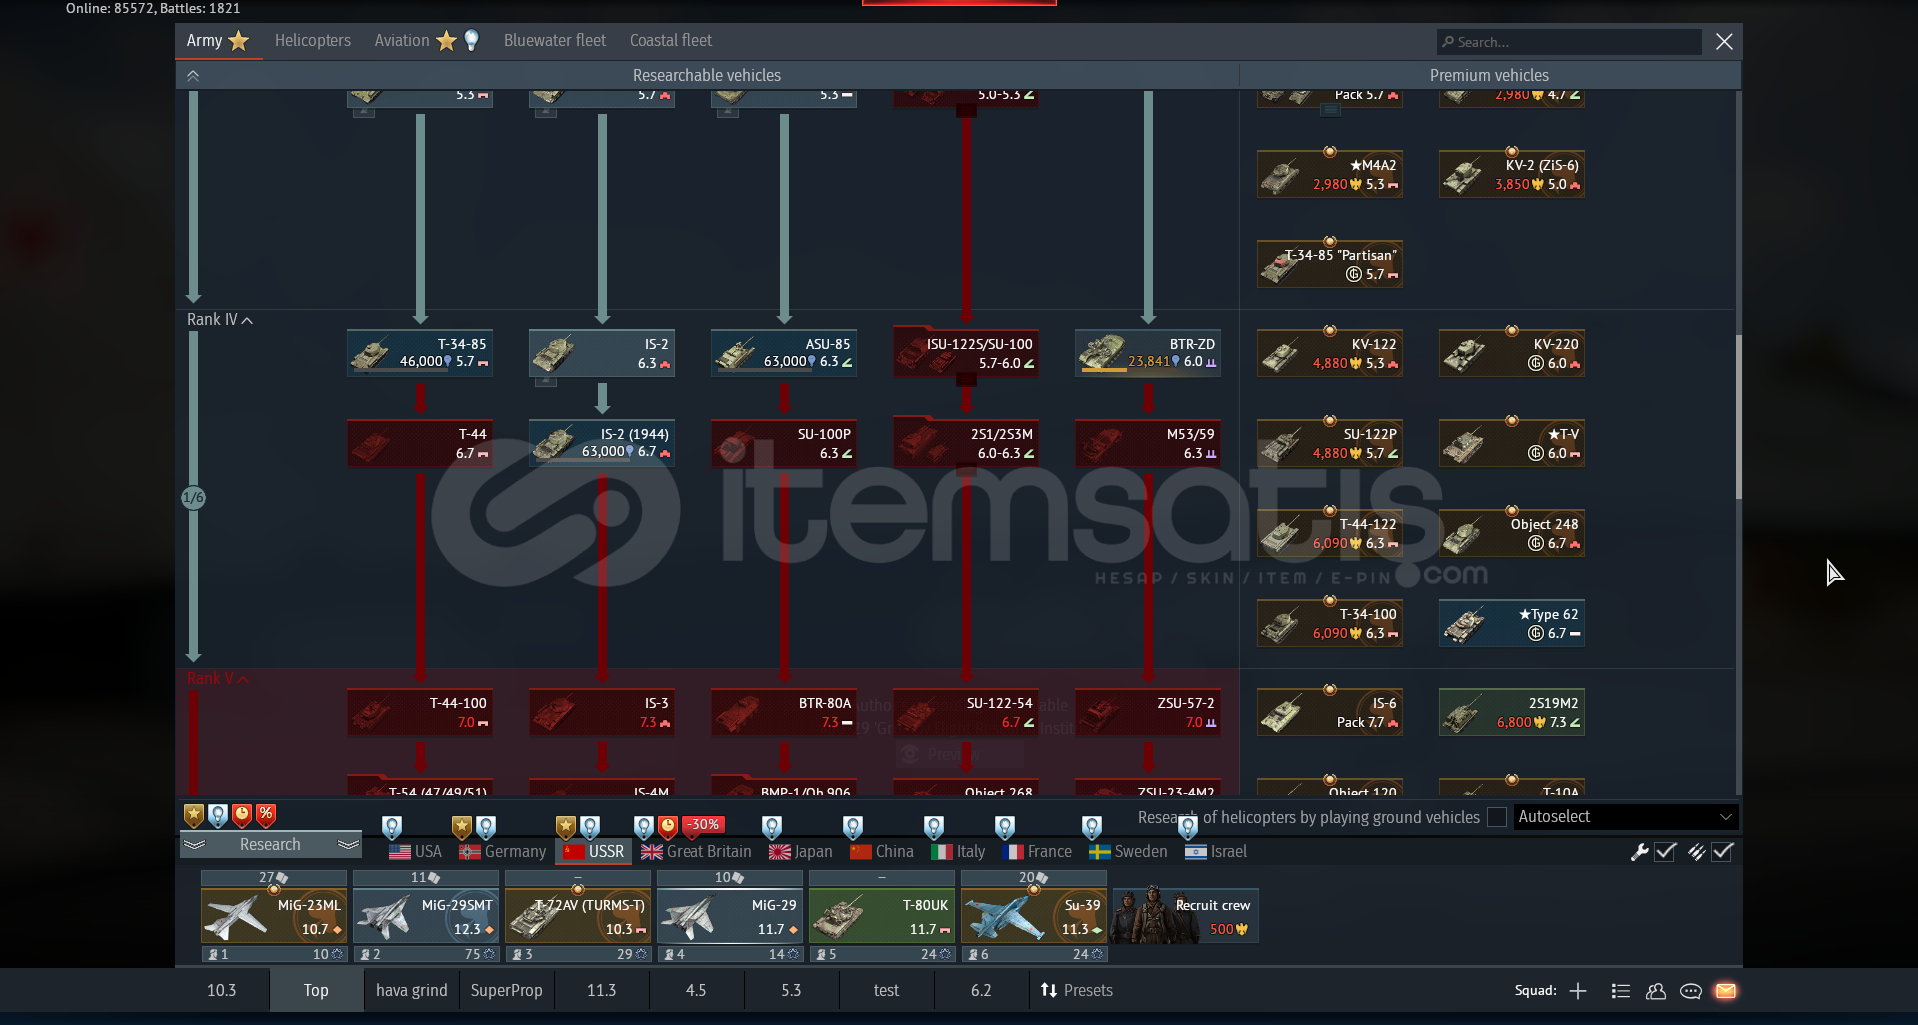This screenshot has height=1025, width=1918.
Task: Click the lightbulb icon next to Aviation tab
Action: 471,40
